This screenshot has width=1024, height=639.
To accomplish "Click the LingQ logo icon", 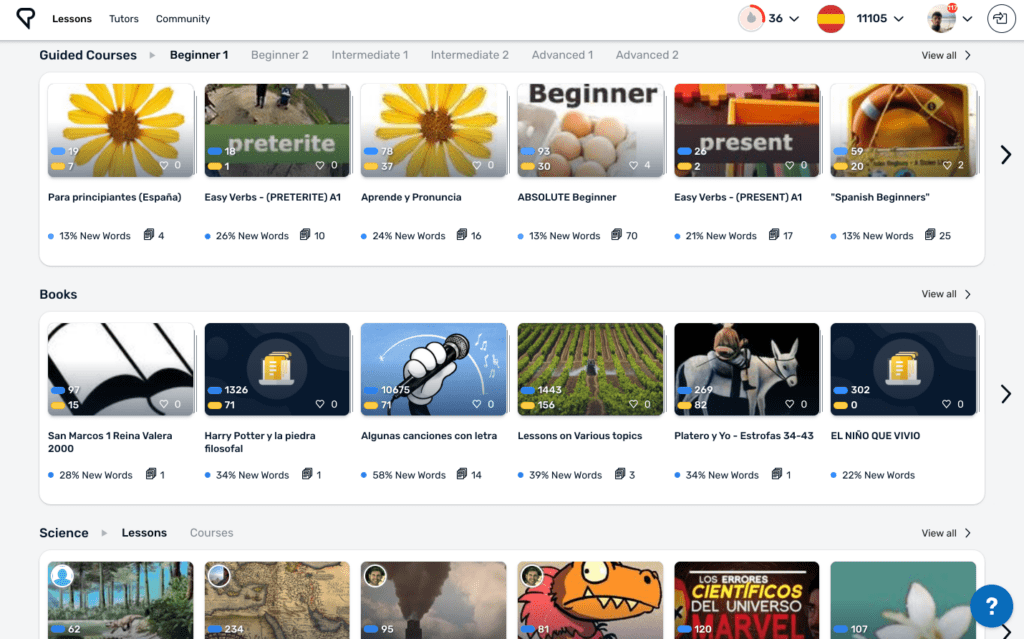I will point(26,18).
